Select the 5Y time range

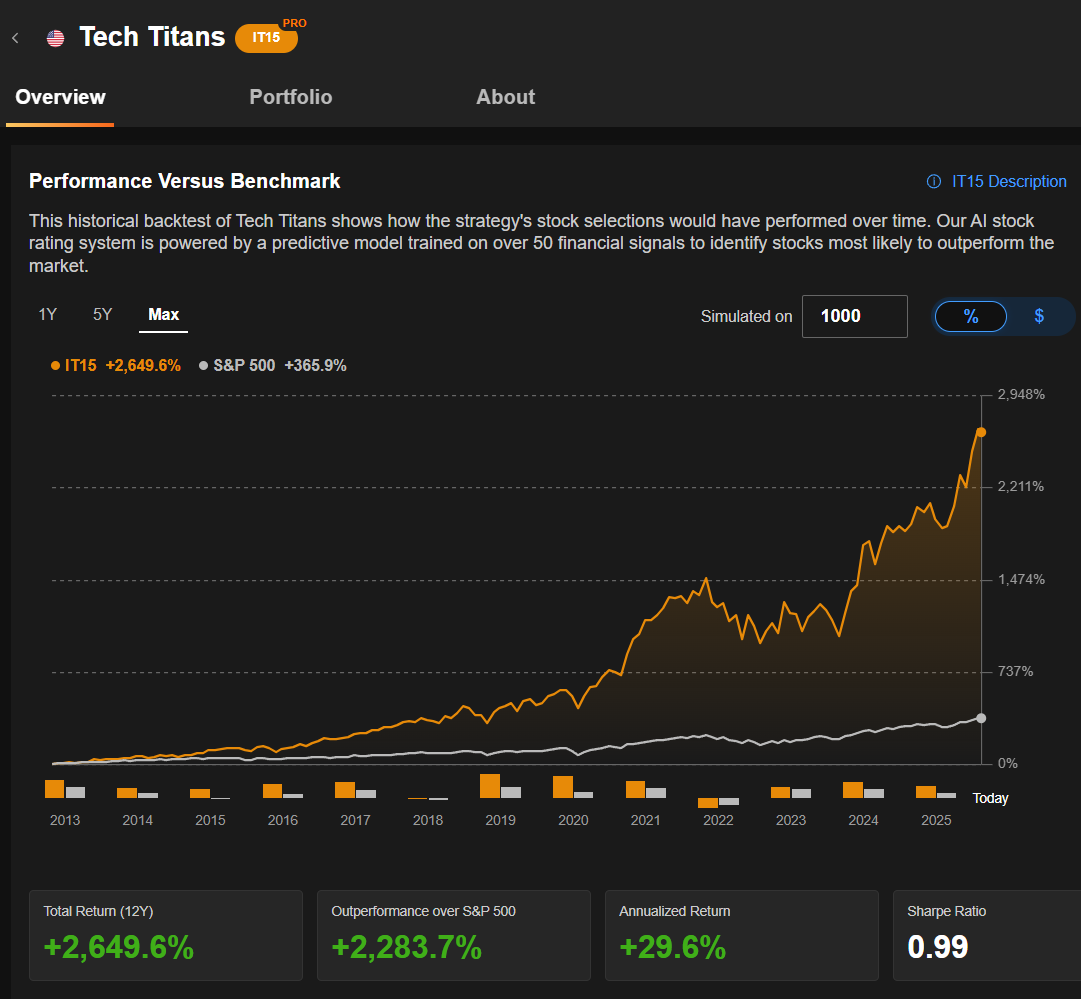click(x=103, y=315)
